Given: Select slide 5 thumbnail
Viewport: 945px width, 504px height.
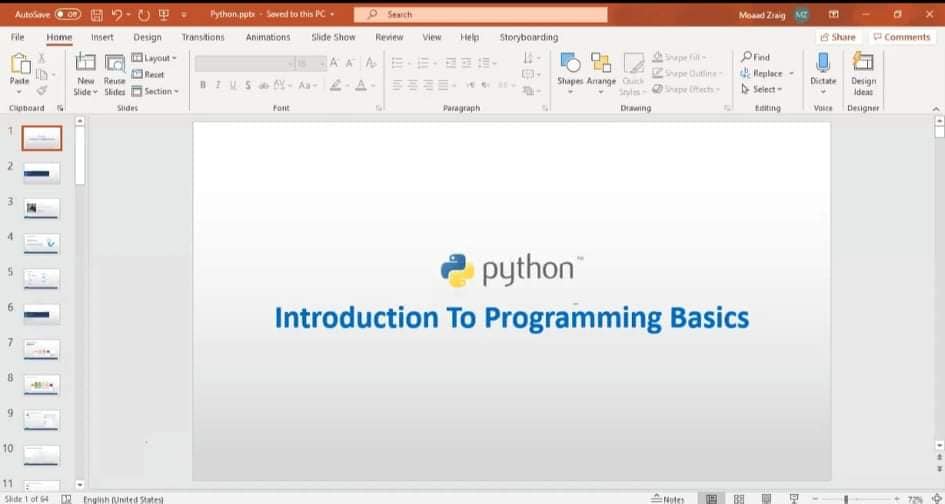Looking at the screenshot, I should pyautogui.click(x=42, y=279).
